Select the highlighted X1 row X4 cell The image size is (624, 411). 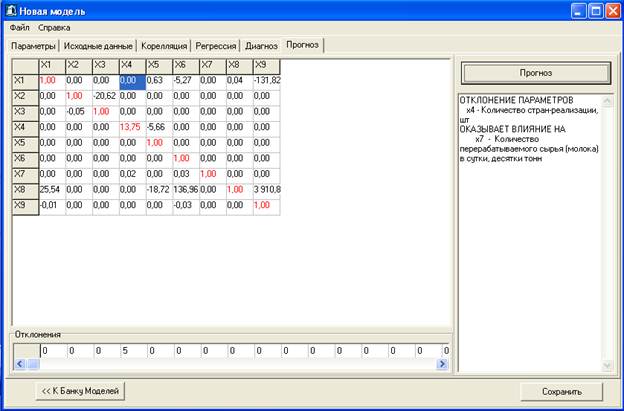(133, 82)
